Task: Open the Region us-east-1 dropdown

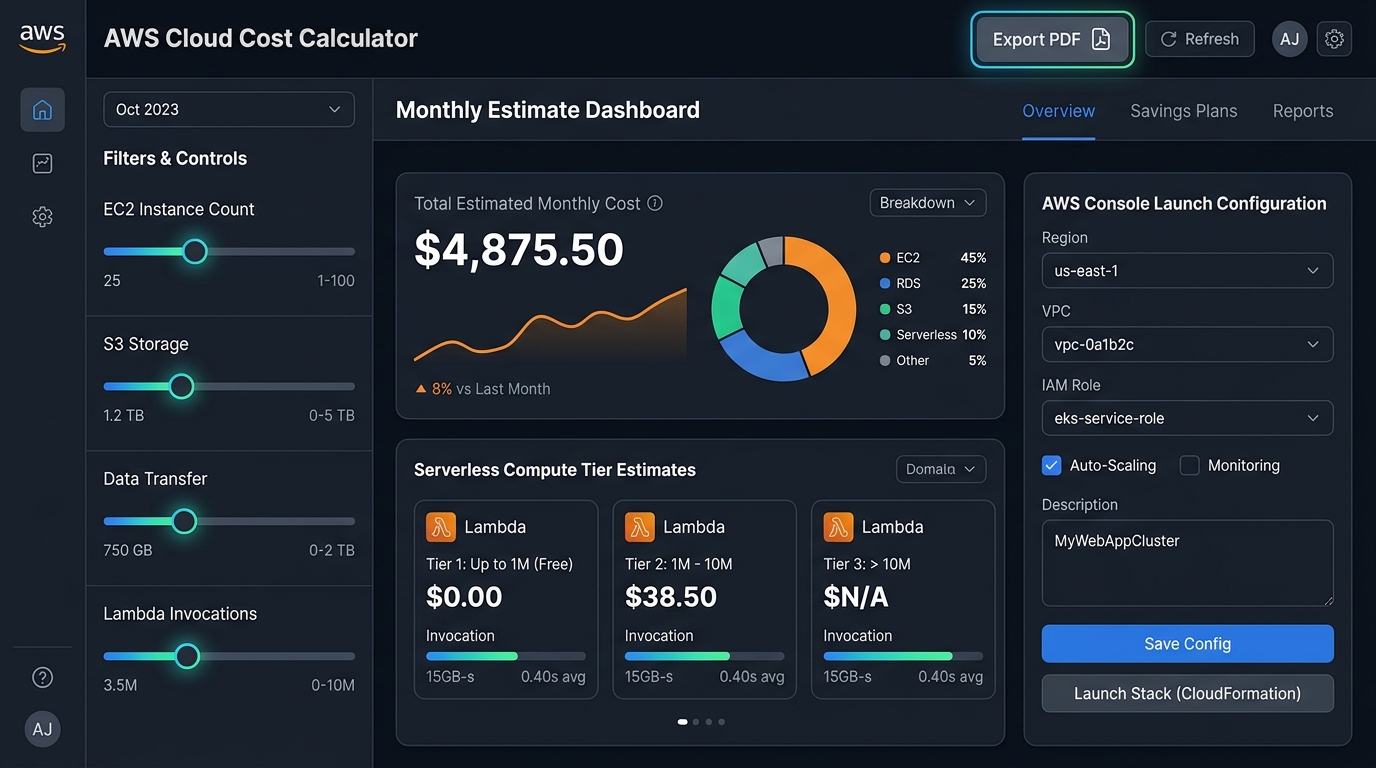Action: [1187, 271]
